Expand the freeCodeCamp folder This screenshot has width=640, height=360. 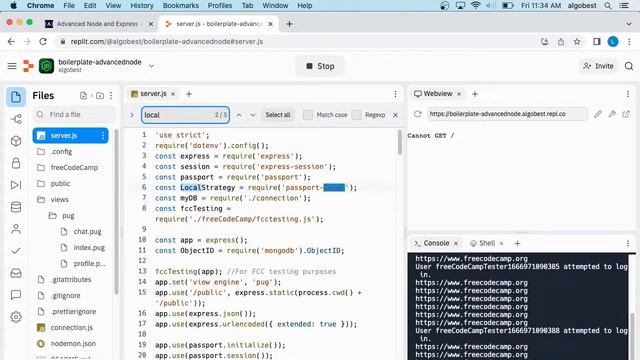(74, 168)
